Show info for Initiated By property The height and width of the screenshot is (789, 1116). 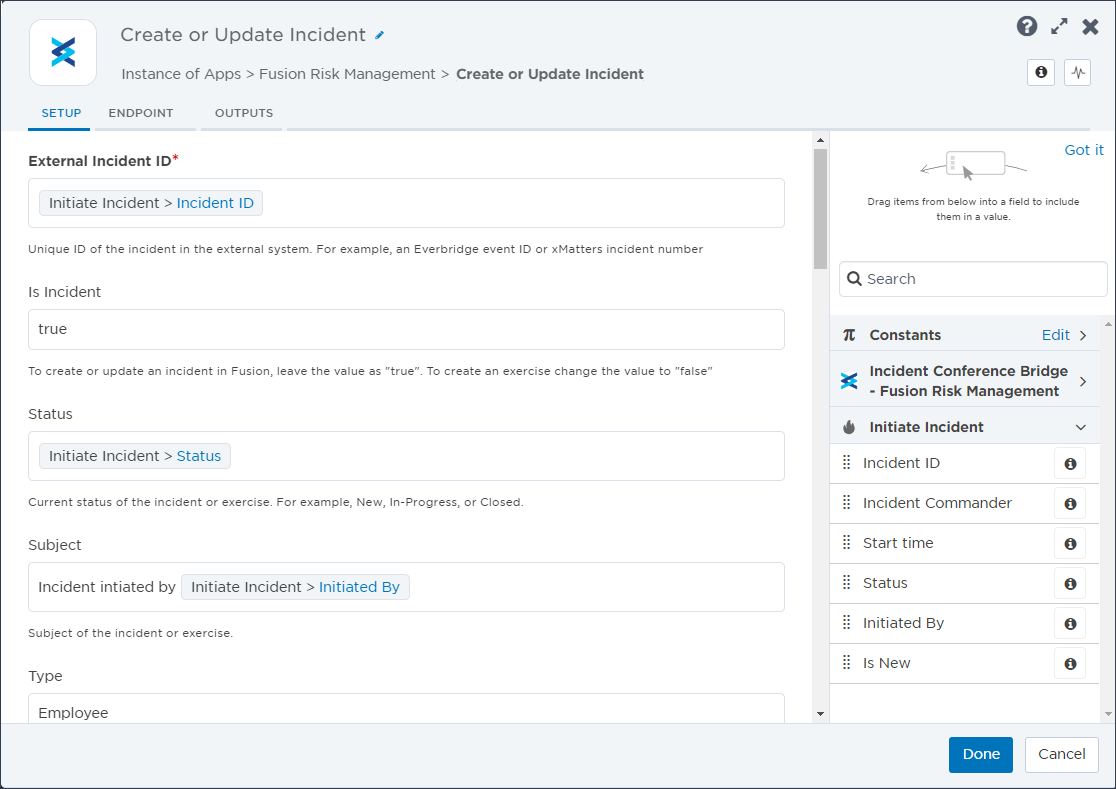1070,623
